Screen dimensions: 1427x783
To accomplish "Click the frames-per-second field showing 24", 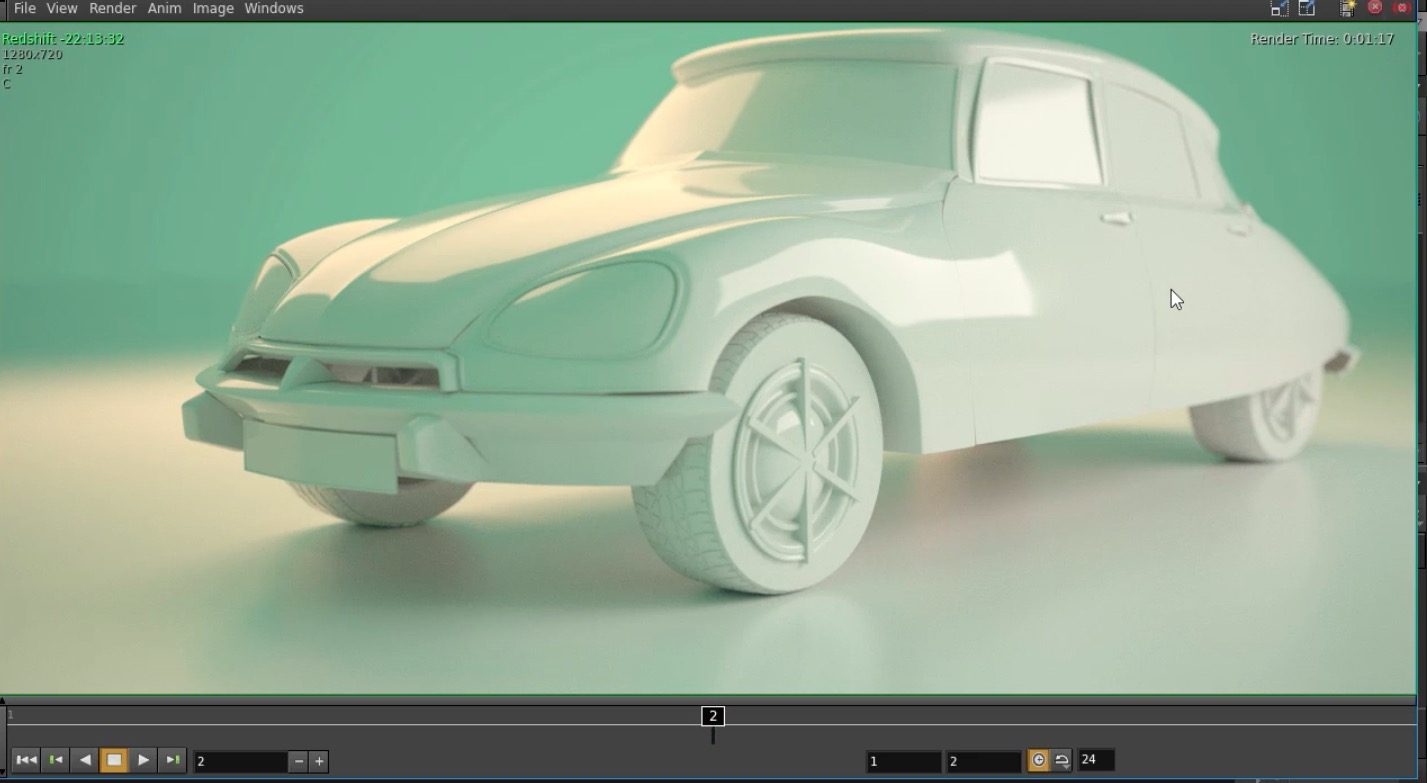I will click(x=1096, y=760).
